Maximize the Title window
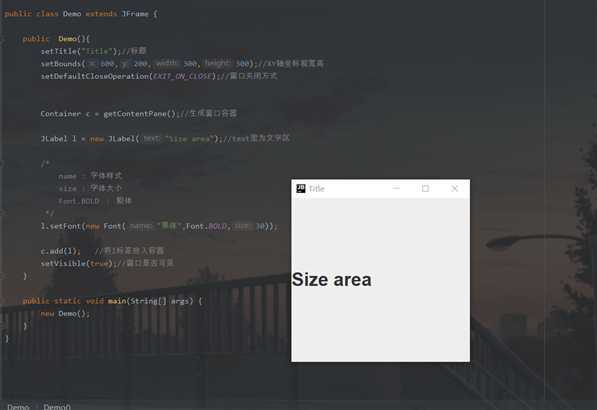 point(425,188)
